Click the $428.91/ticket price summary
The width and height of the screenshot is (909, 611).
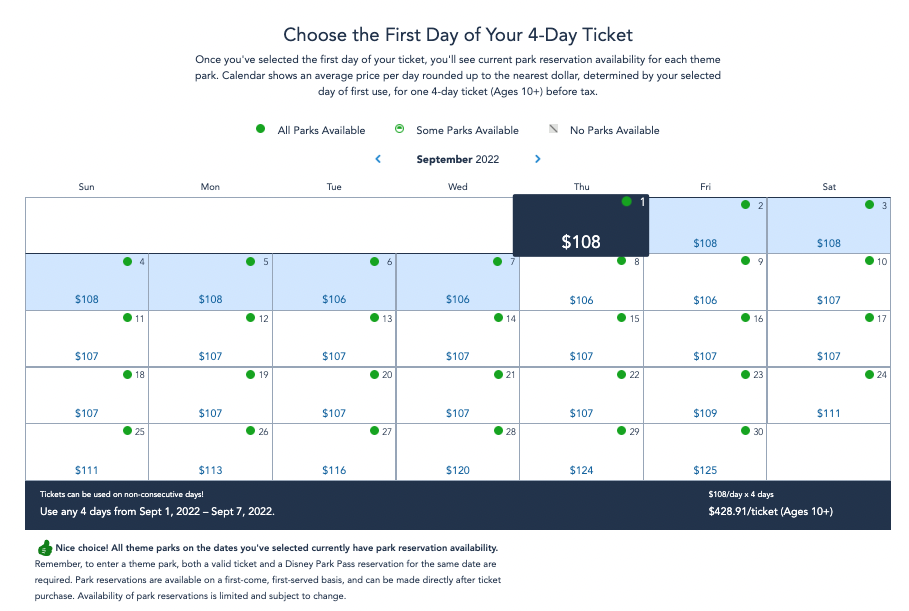coord(770,511)
